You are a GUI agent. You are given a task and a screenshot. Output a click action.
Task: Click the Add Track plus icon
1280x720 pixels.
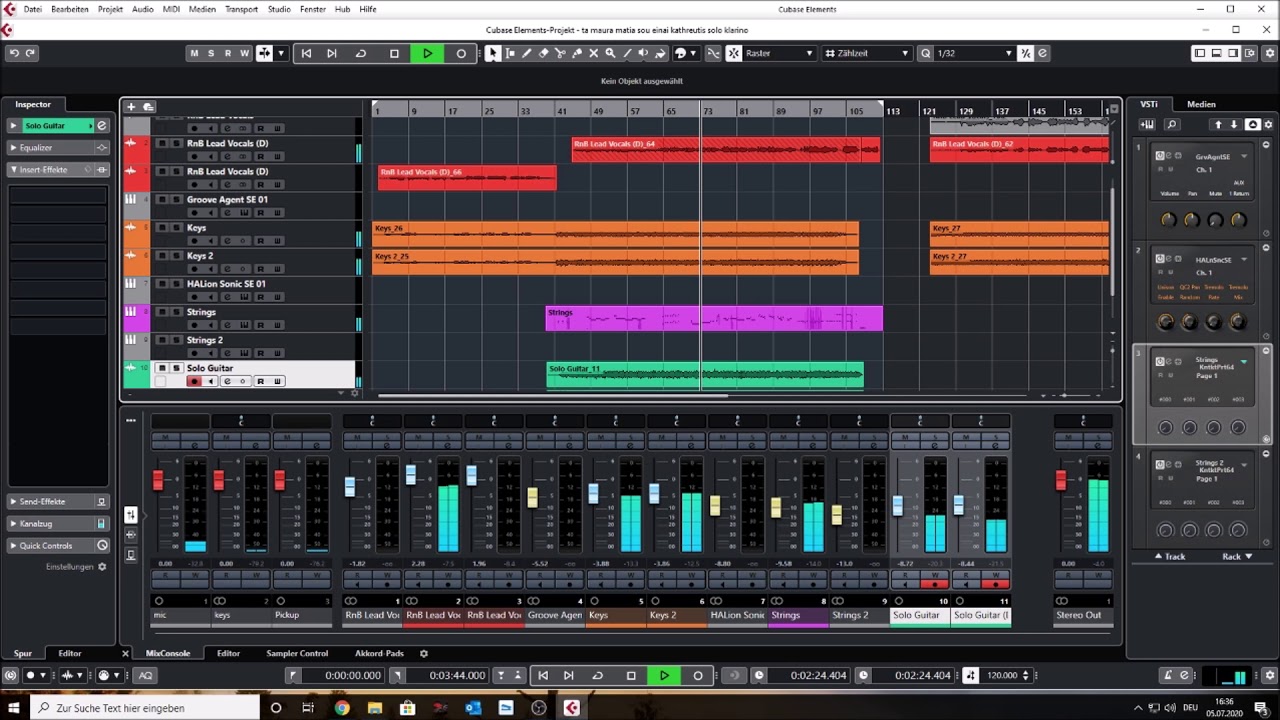(x=131, y=106)
